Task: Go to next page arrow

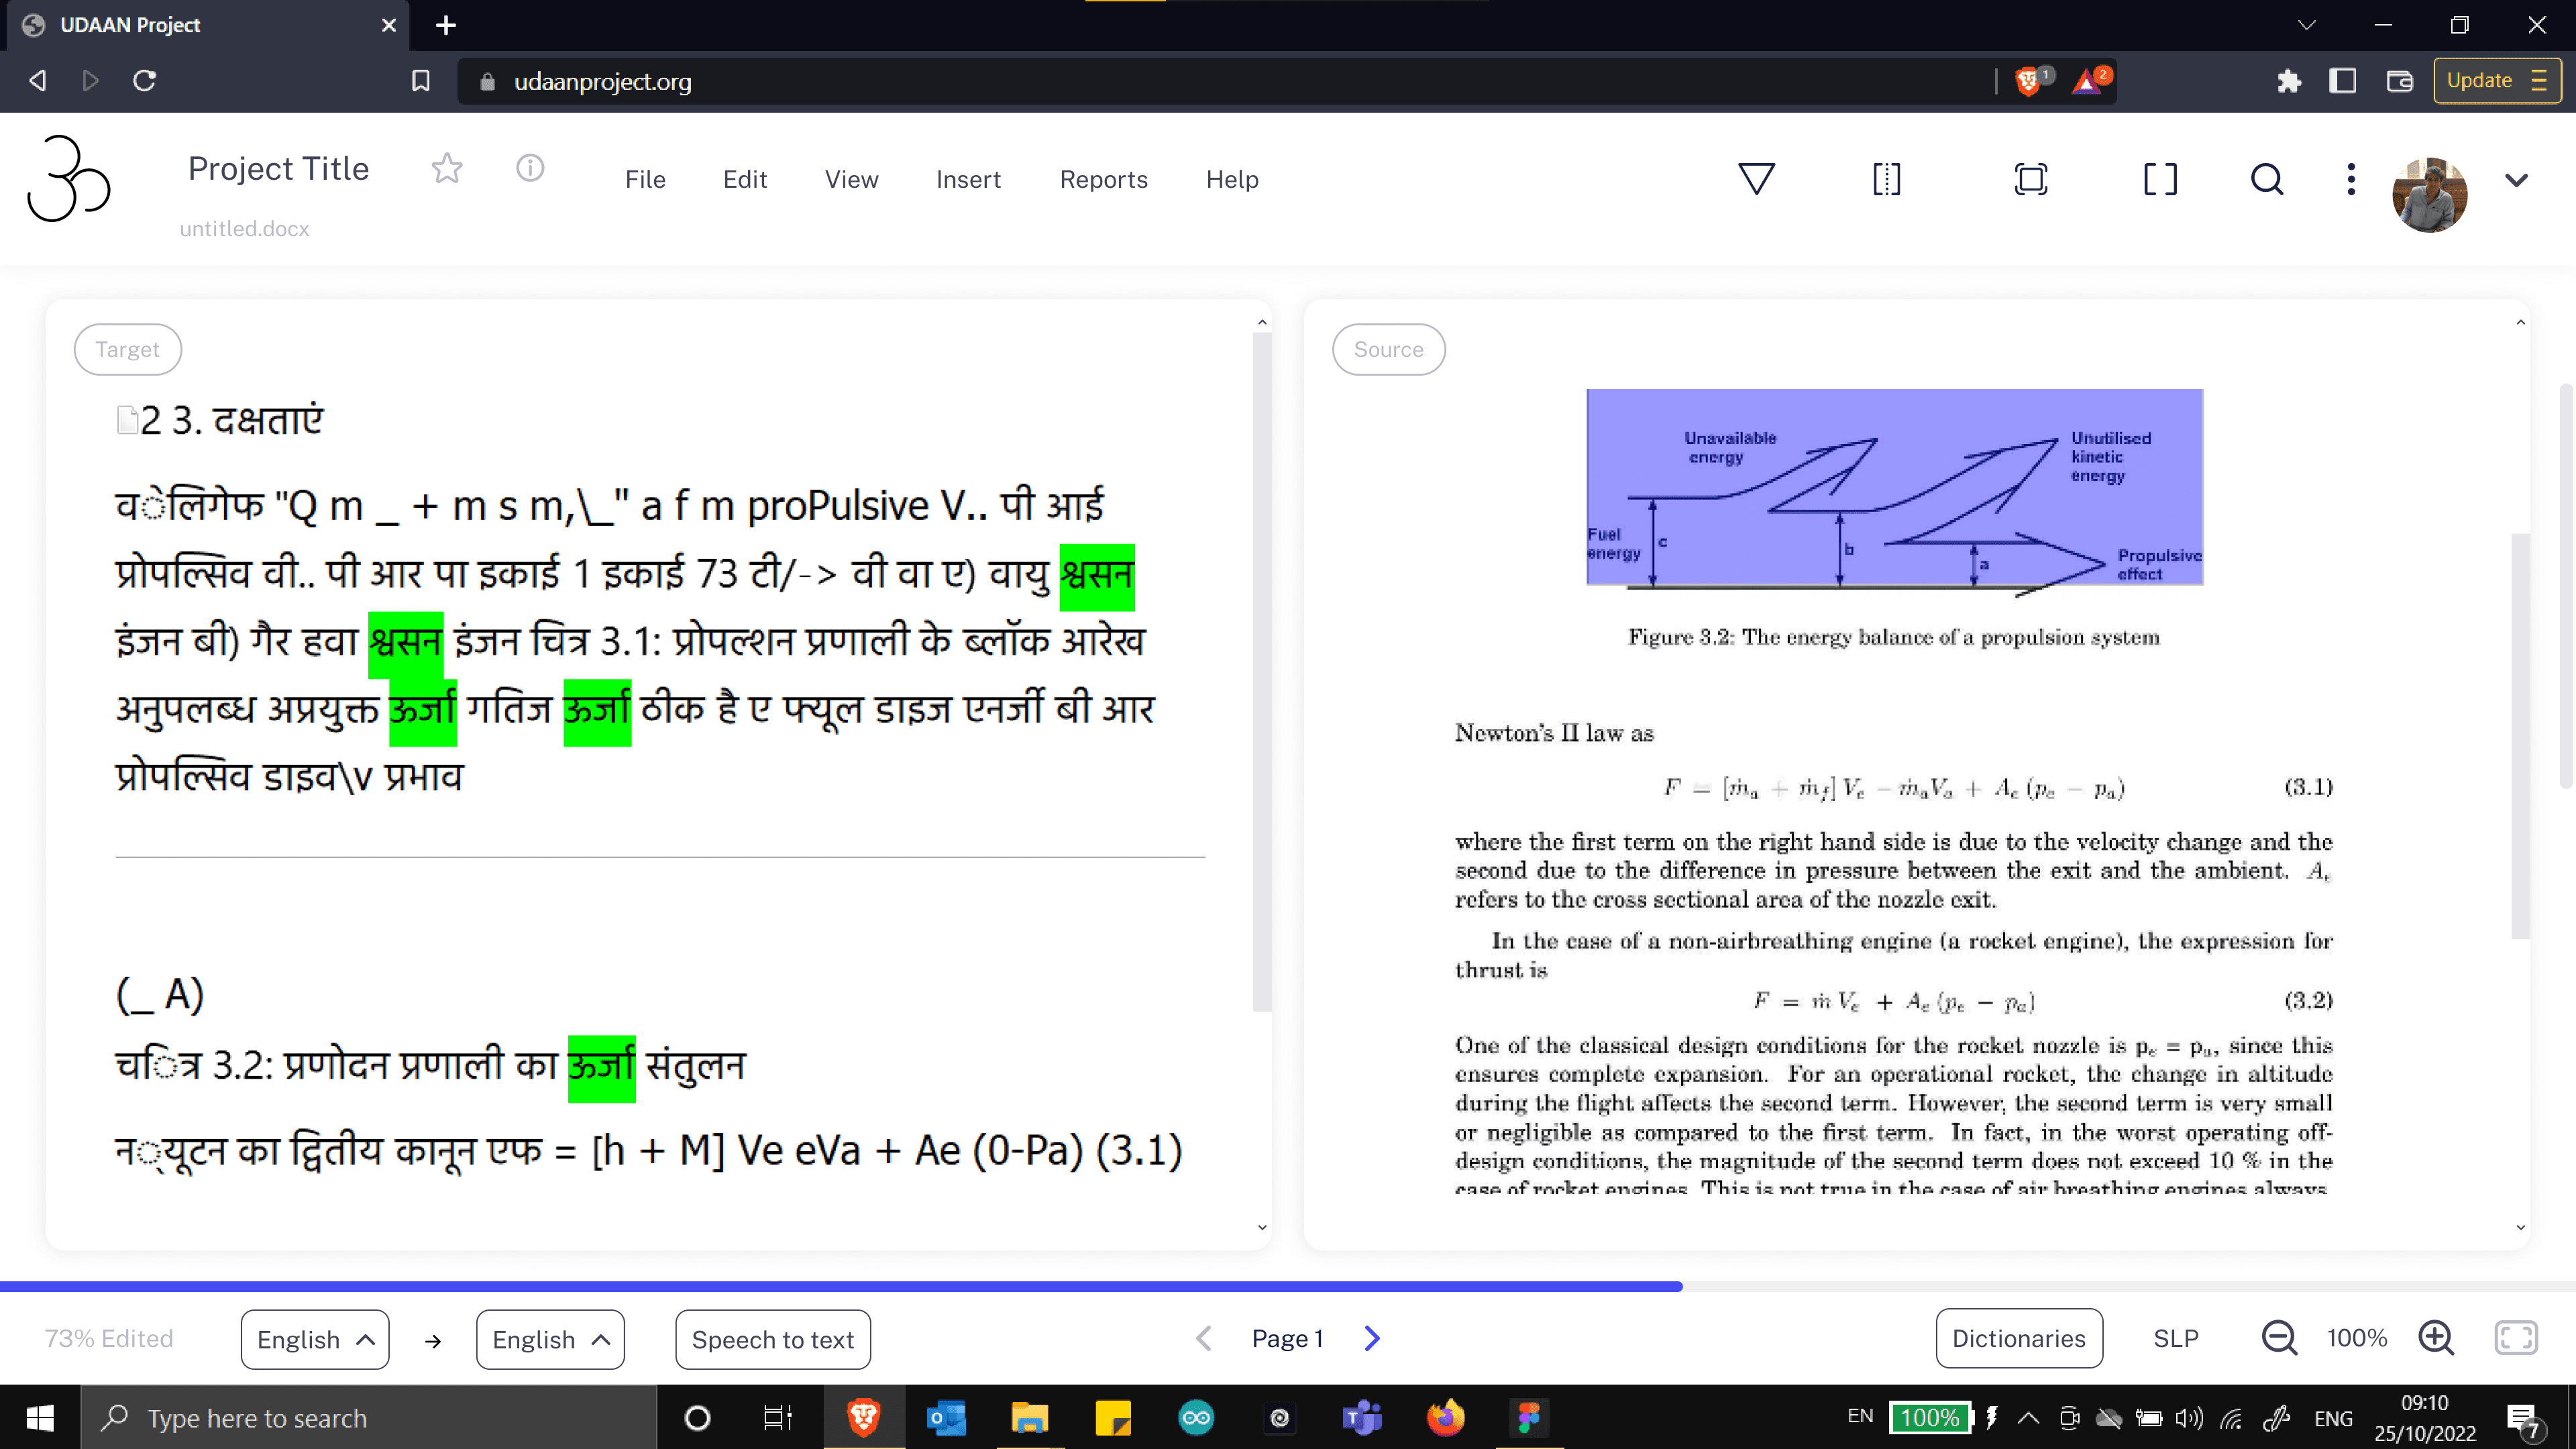Action: 1372,1338
